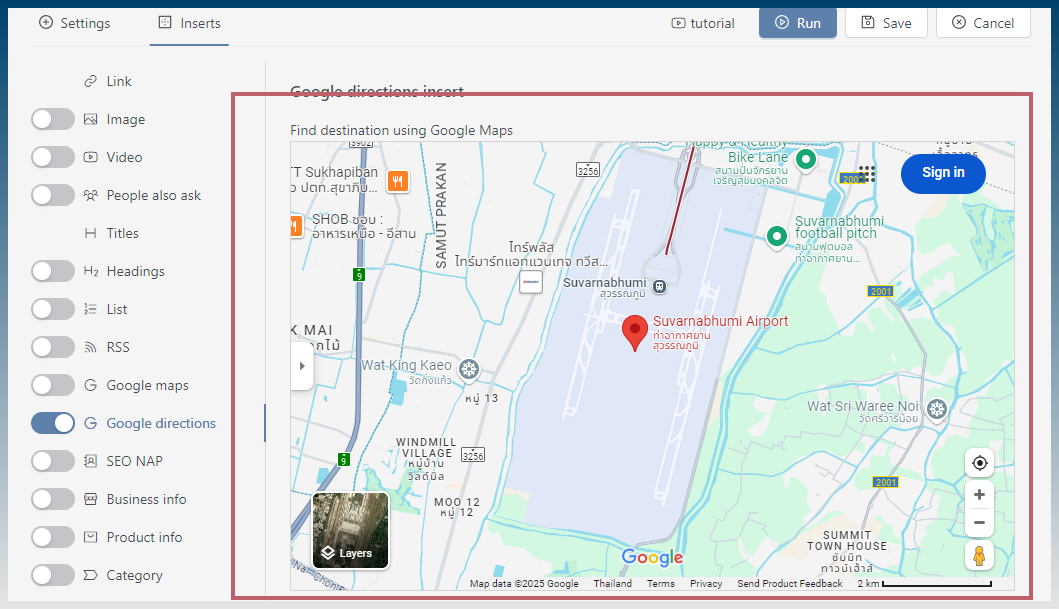Click the orange restaurant marker near Sukhapiban
Viewport: 1059px width, 609px height.
coord(398,181)
